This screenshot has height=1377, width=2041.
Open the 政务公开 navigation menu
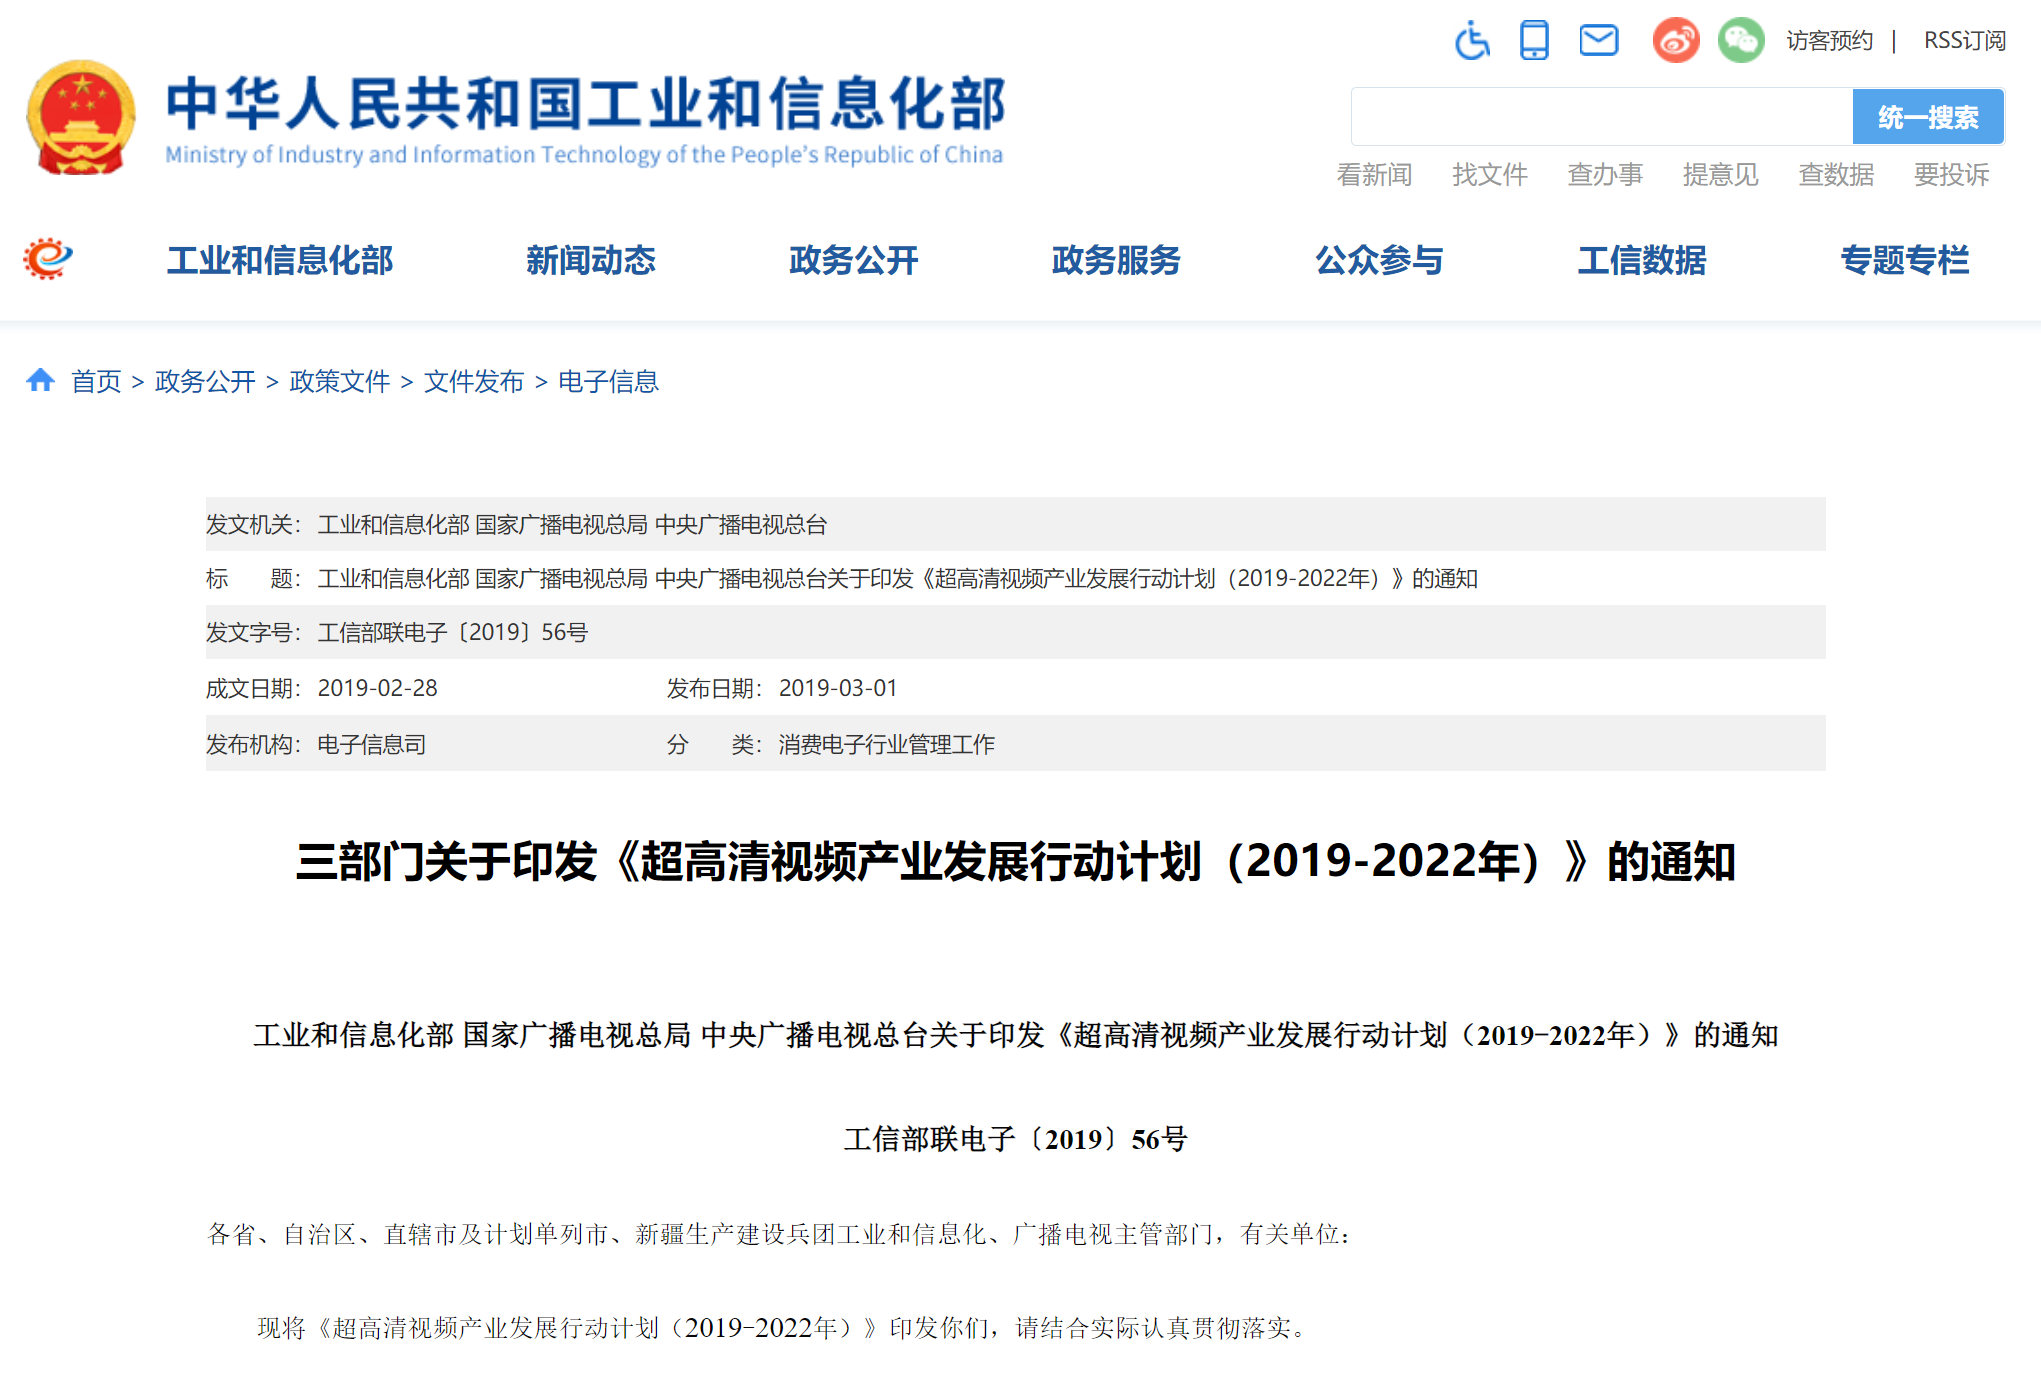[853, 260]
